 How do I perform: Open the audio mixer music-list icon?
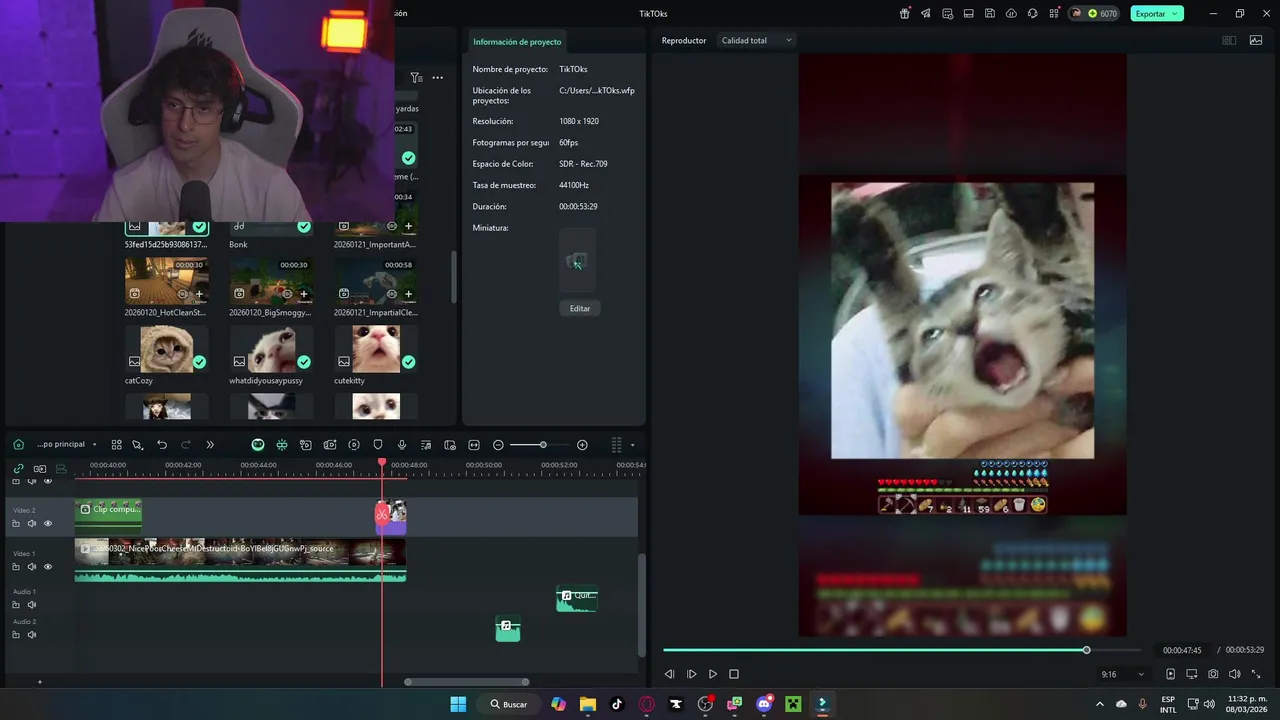click(x=426, y=445)
